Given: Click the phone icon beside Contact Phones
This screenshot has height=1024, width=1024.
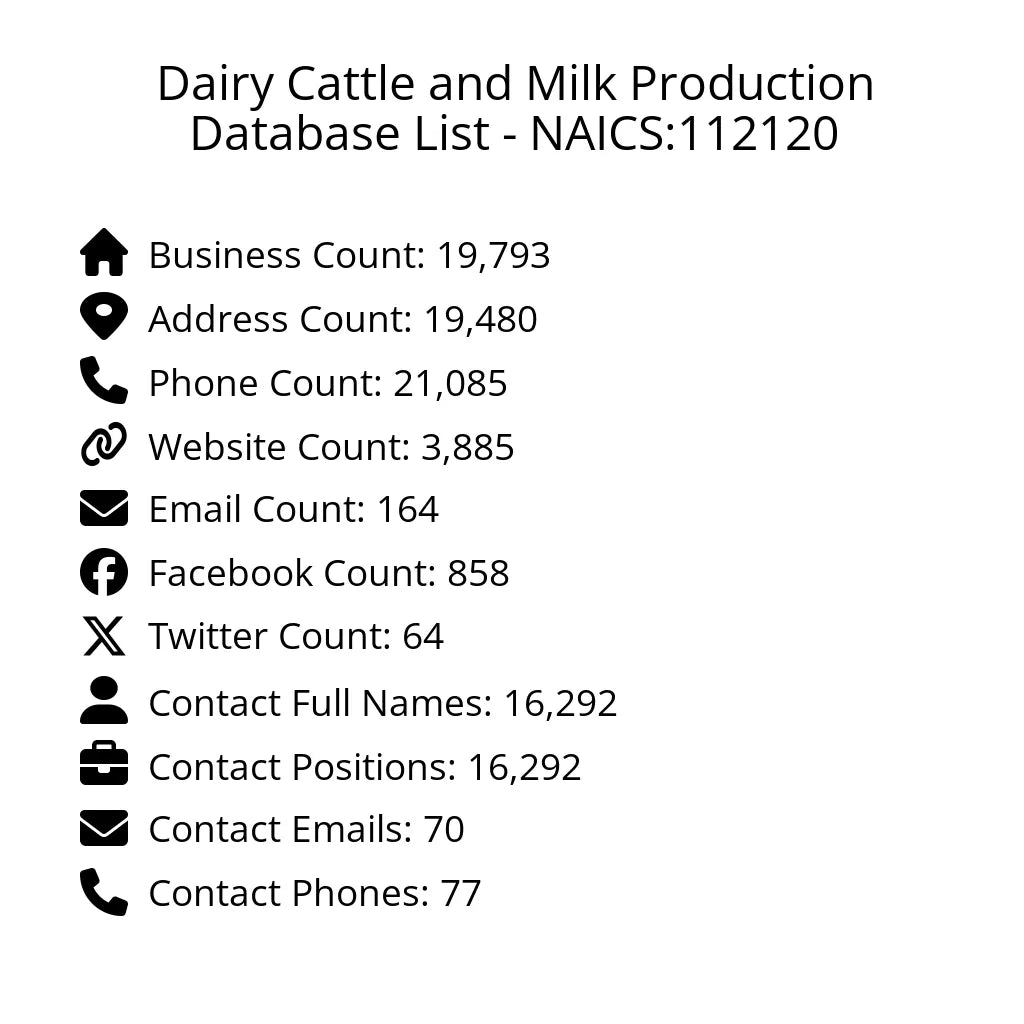Looking at the screenshot, I should click(x=104, y=892).
